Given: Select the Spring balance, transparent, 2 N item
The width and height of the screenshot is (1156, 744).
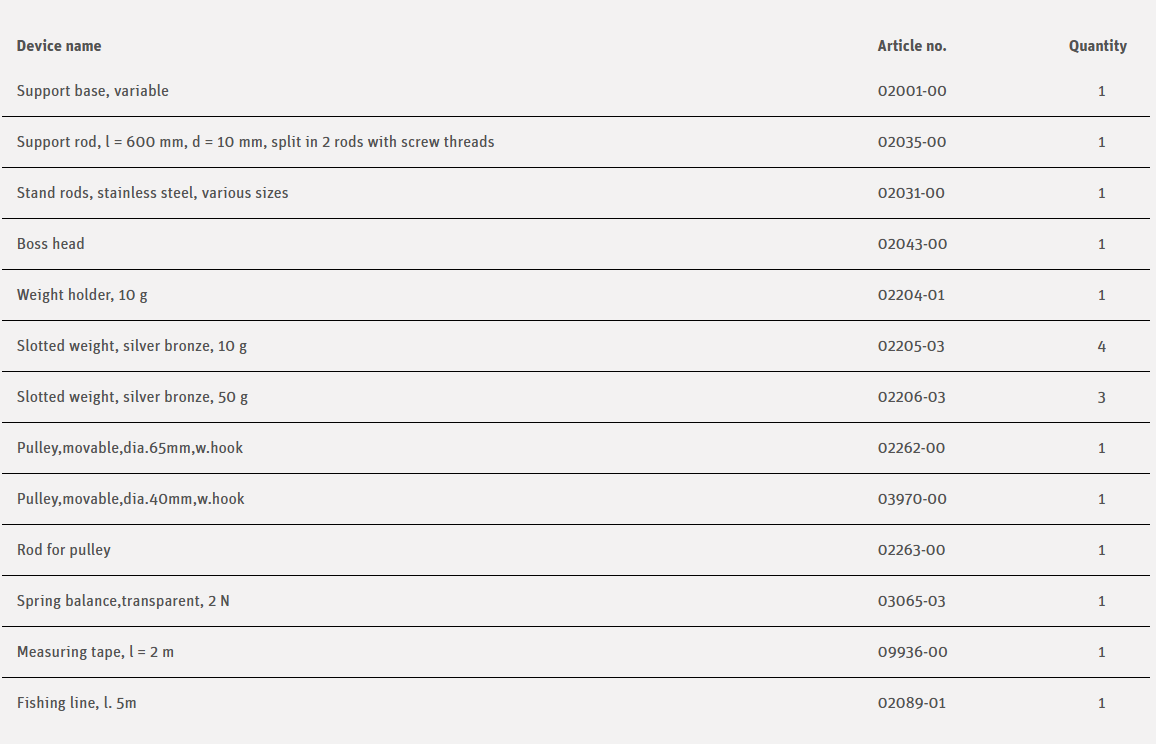Looking at the screenshot, I should click(123, 601).
